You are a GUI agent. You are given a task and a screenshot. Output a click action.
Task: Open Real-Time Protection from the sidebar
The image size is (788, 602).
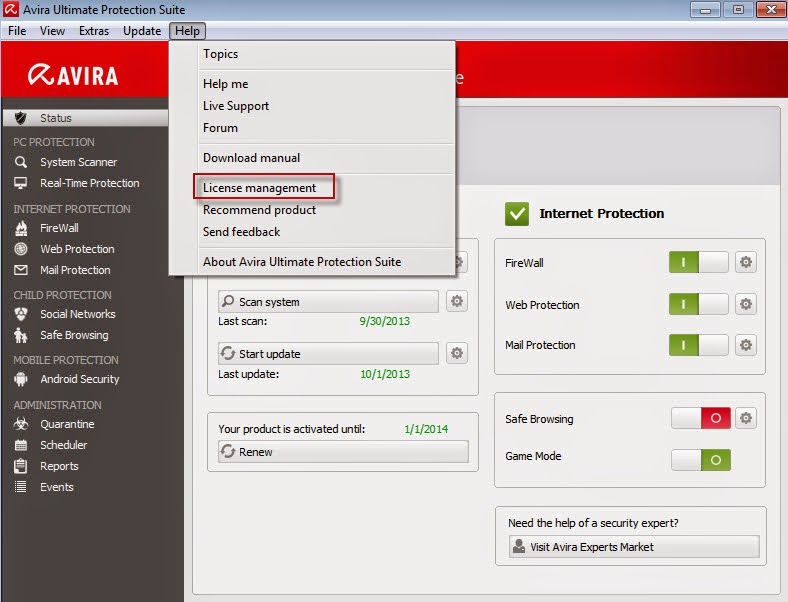pos(90,183)
